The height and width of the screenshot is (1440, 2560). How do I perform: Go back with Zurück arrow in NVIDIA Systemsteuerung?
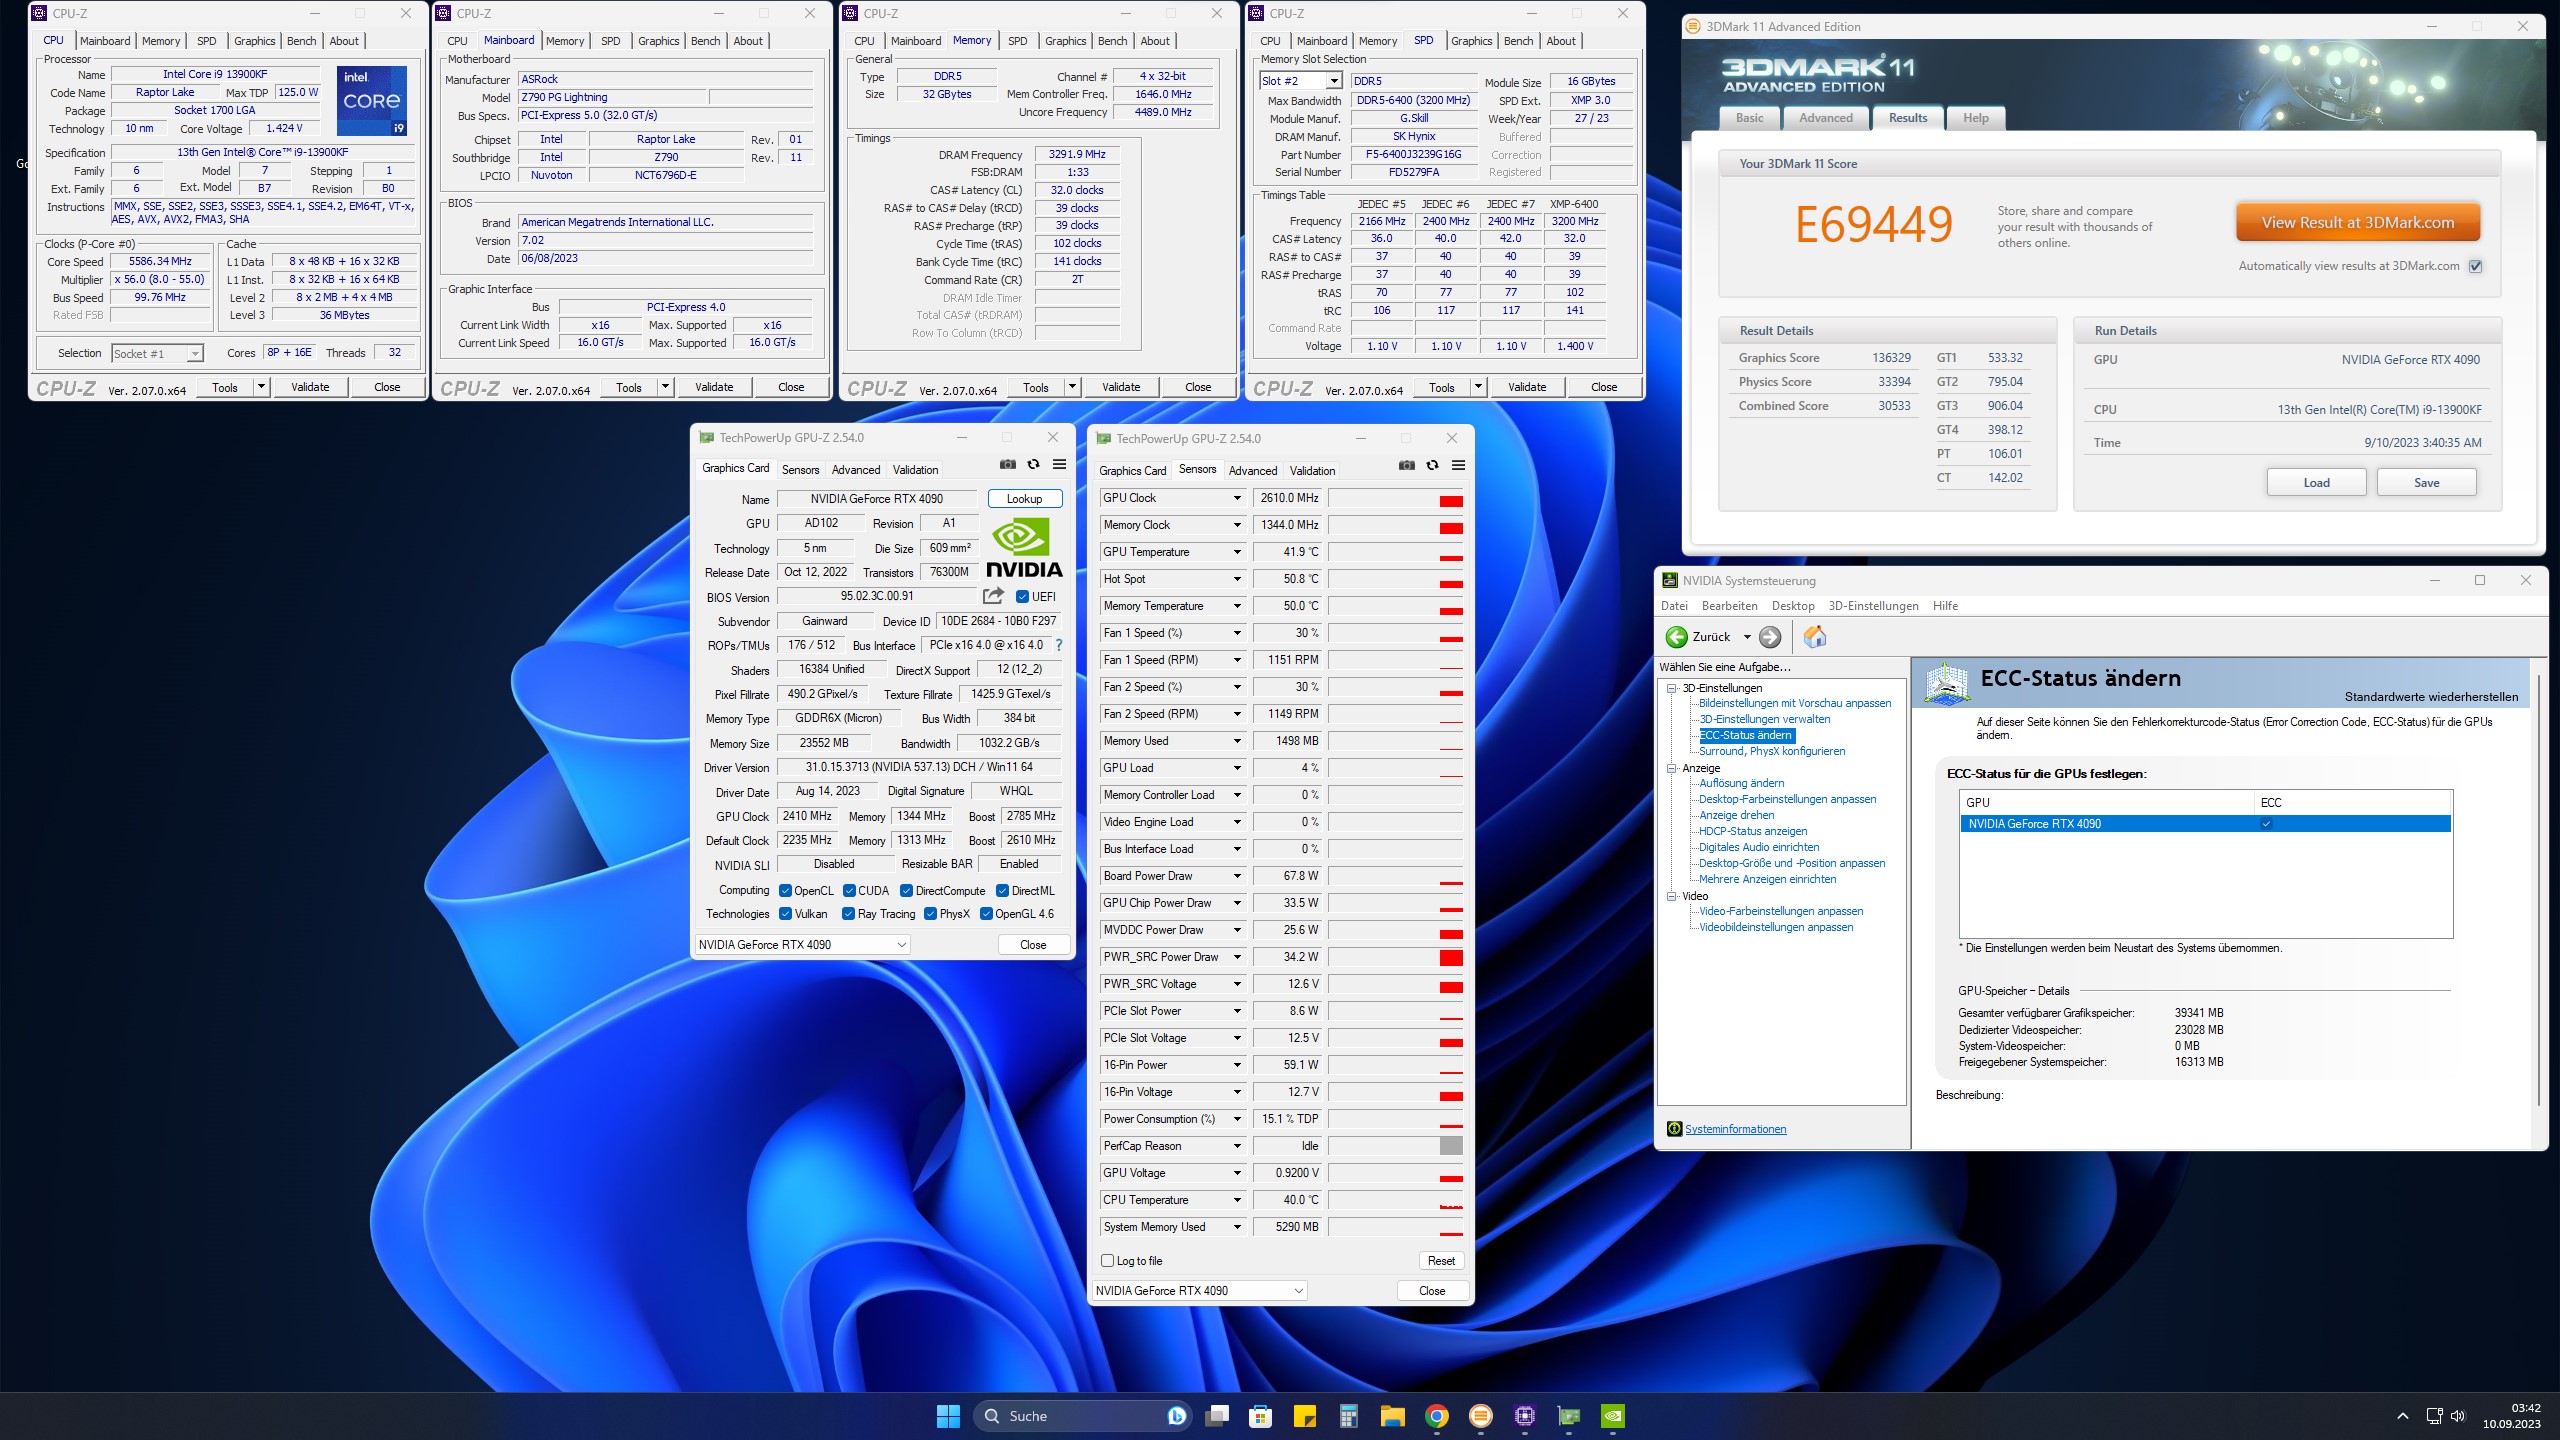[1677, 637]
